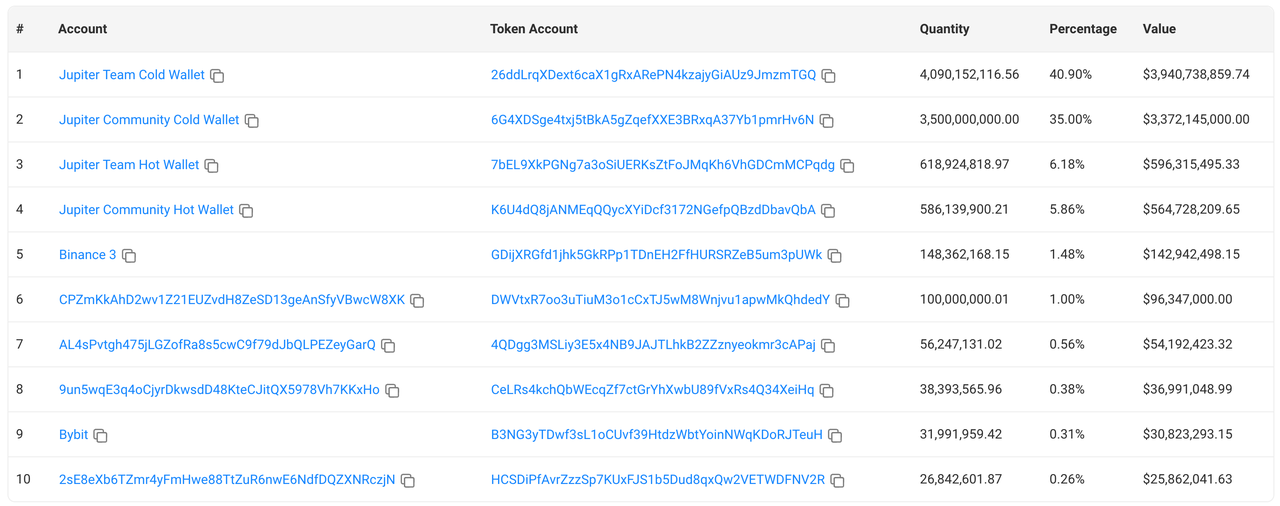Open the Binance 3 account link
Image resolution: width=1280 pixels, height=506 pixels.
coord(87,255)
